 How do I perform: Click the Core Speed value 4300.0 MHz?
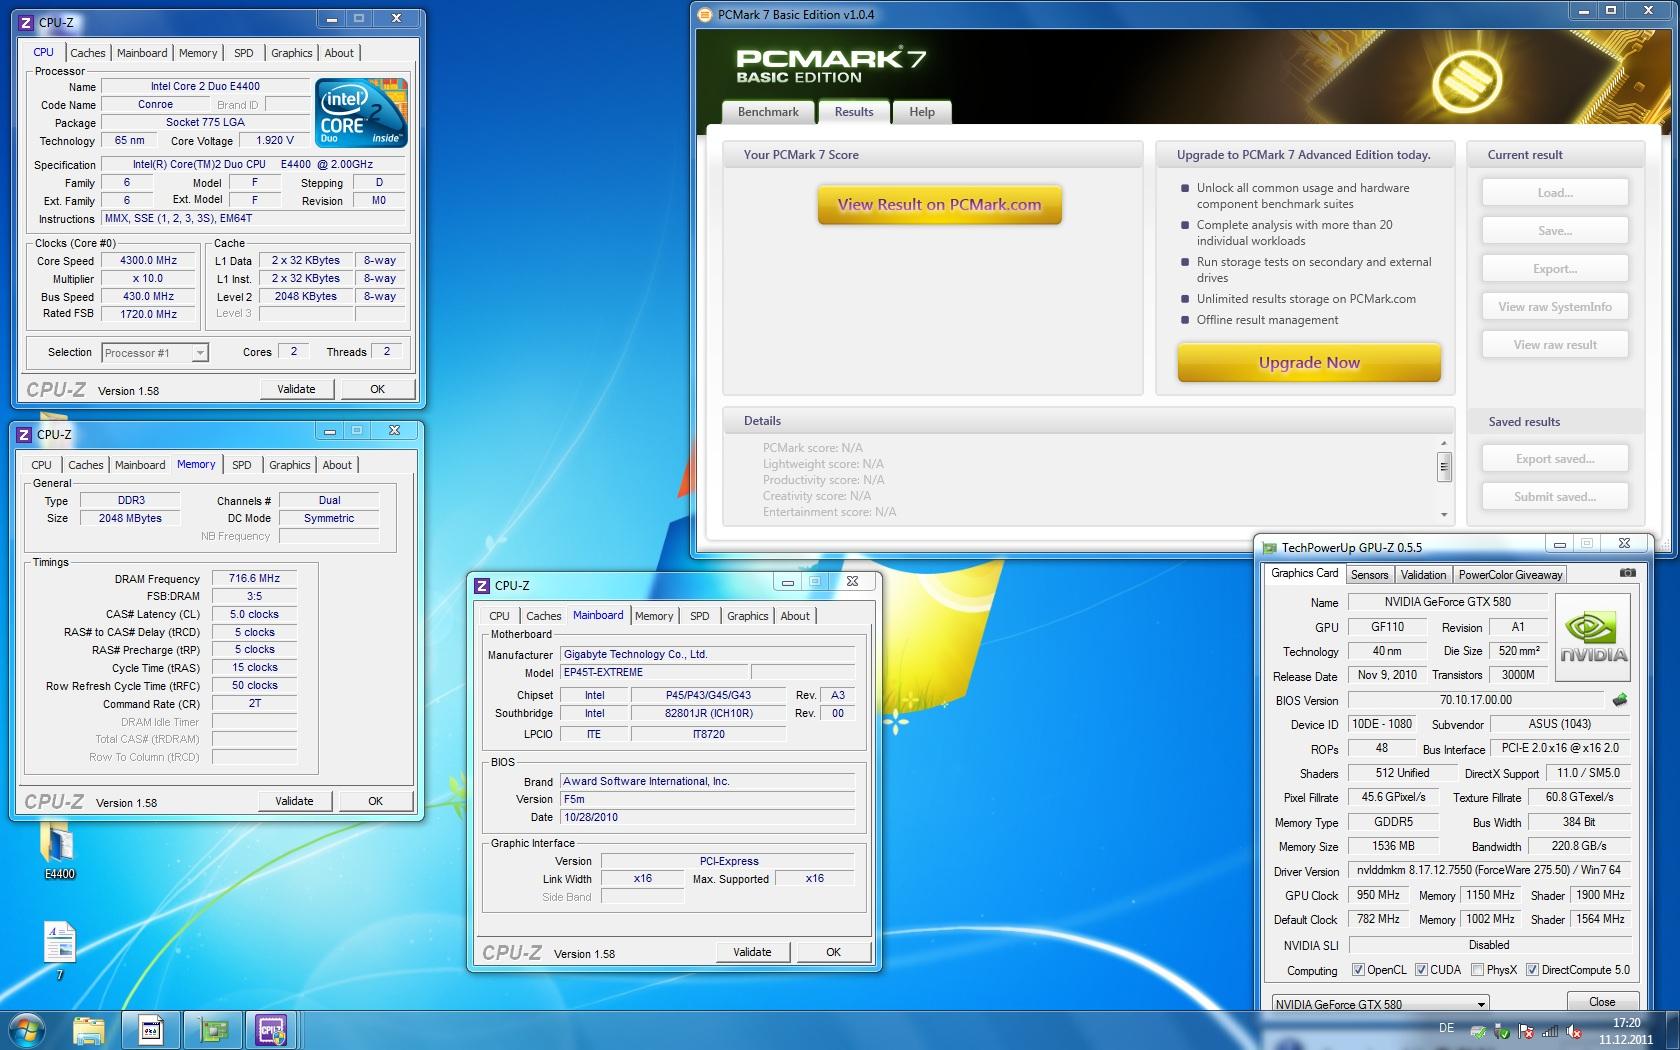(x=148, y=260)
